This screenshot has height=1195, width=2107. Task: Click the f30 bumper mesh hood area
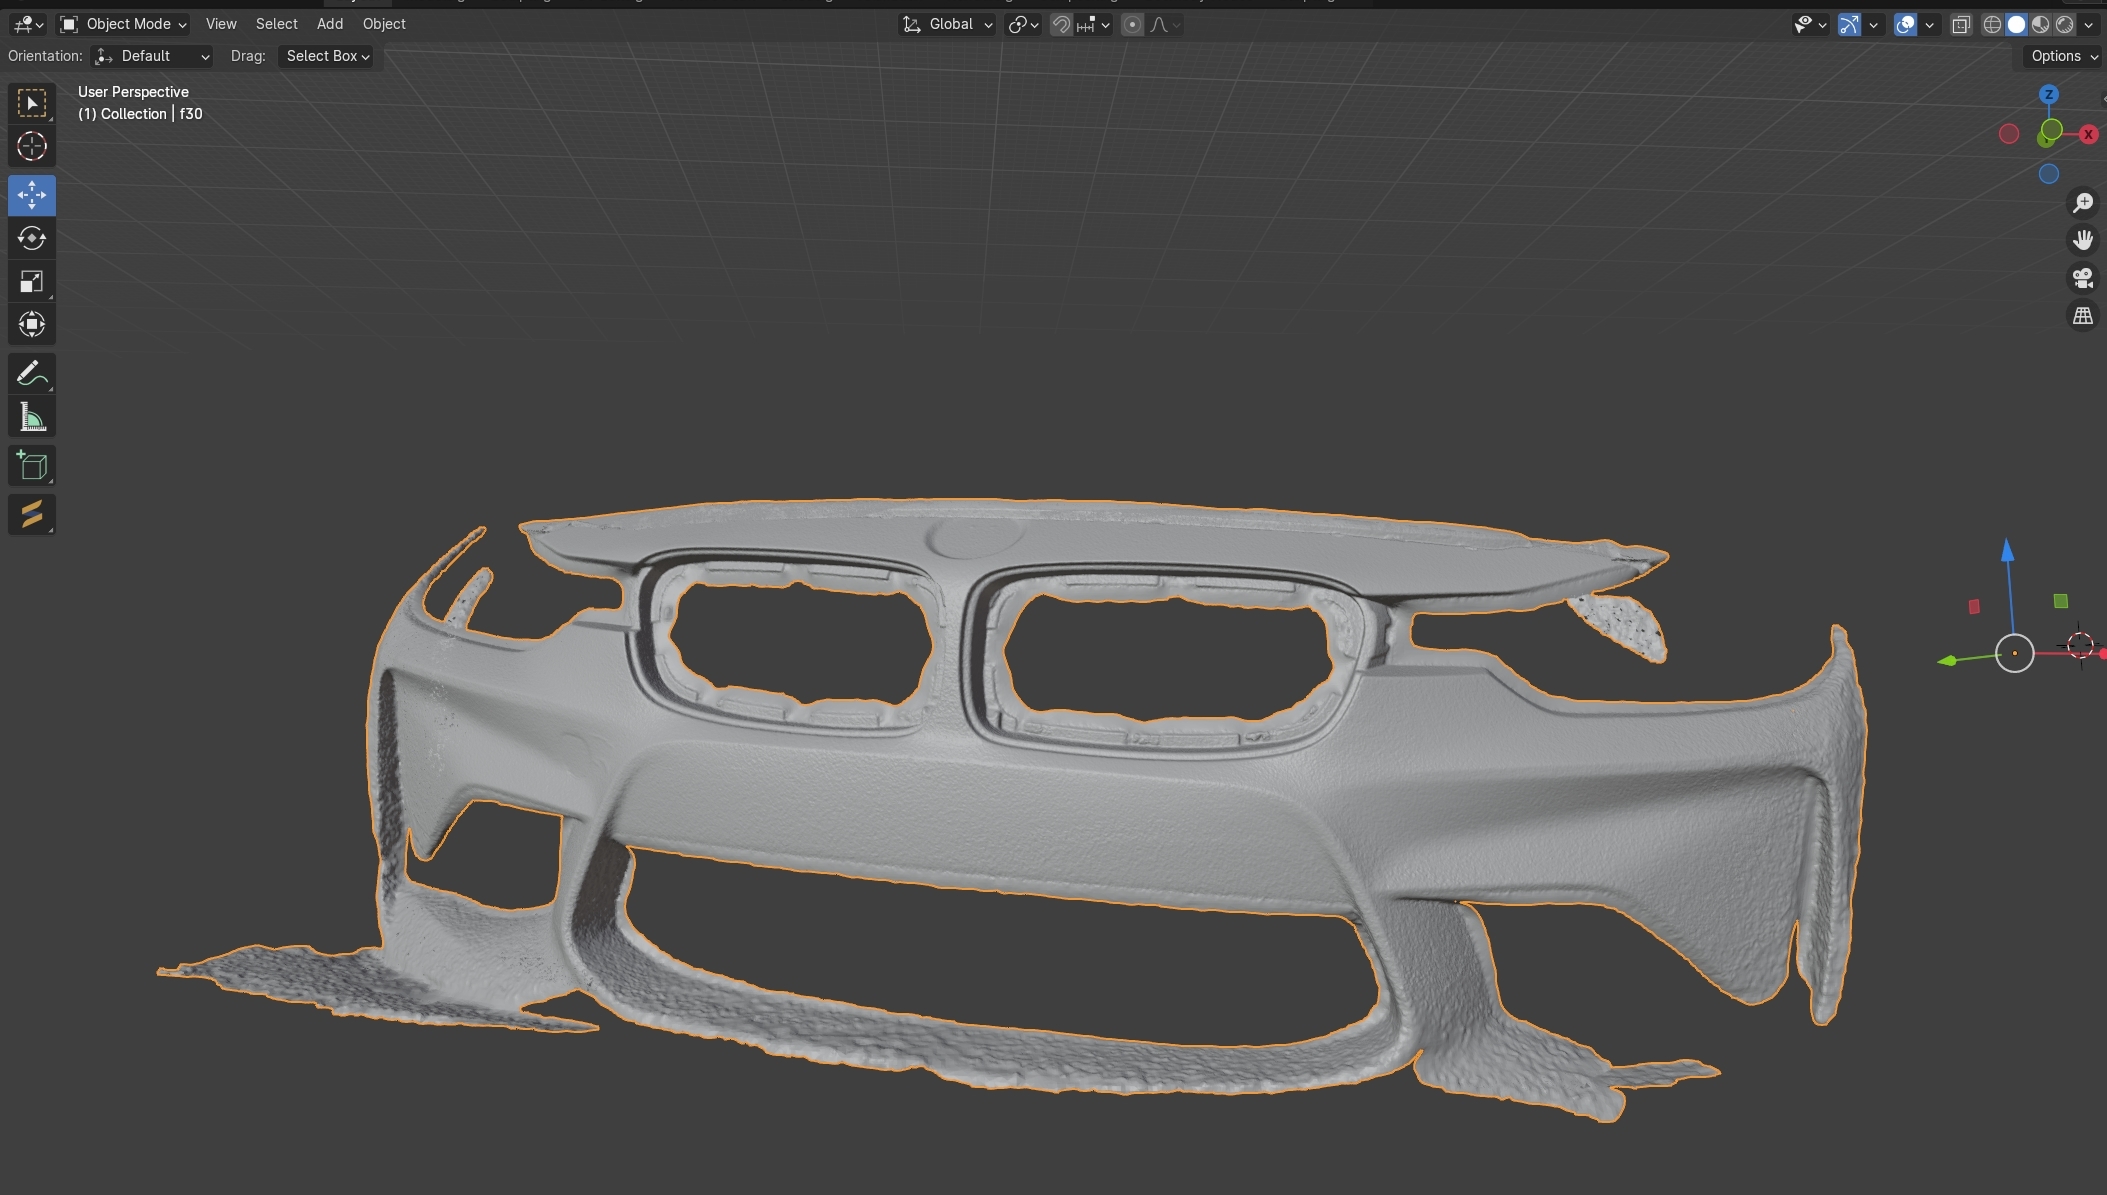[1100, 545]
